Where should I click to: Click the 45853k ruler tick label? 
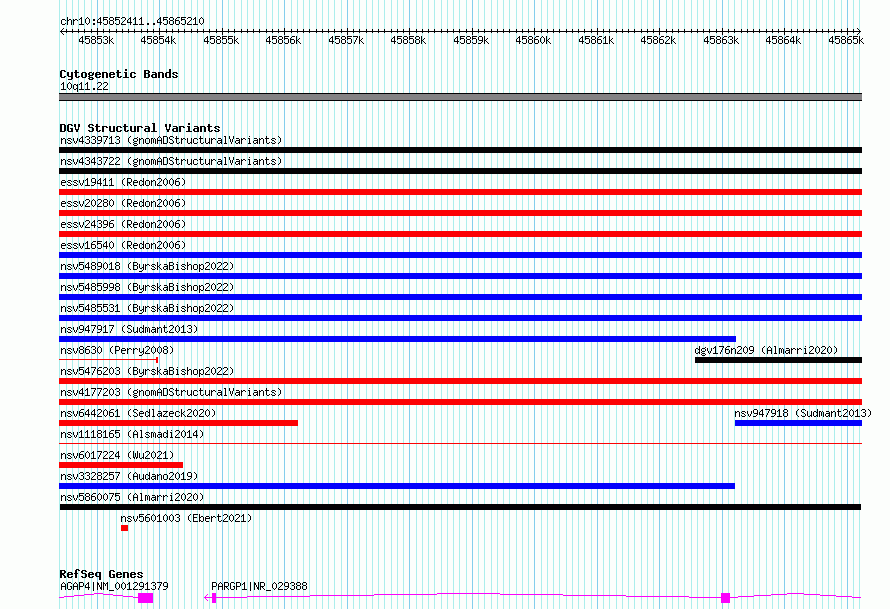tap(96, 40)
